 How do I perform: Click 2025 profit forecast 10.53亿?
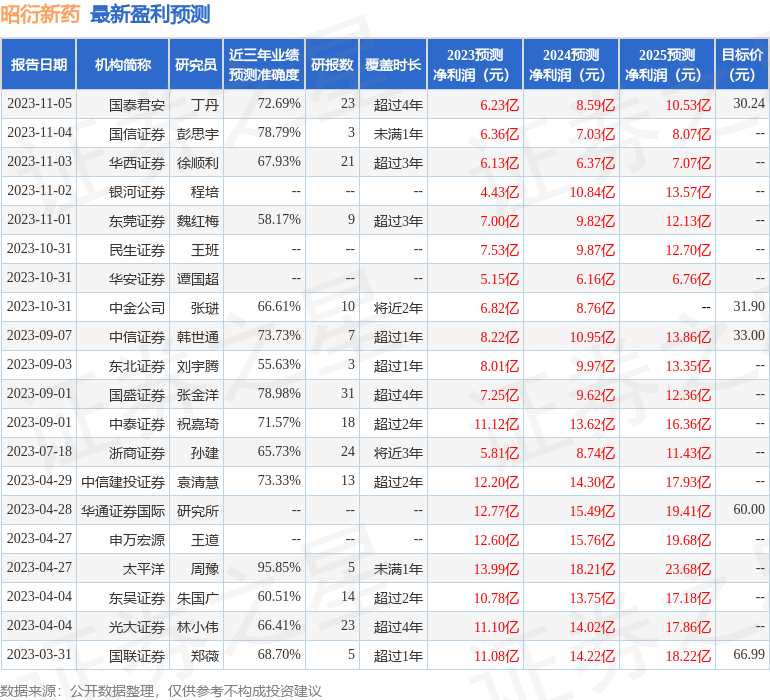tap(688, 105)
